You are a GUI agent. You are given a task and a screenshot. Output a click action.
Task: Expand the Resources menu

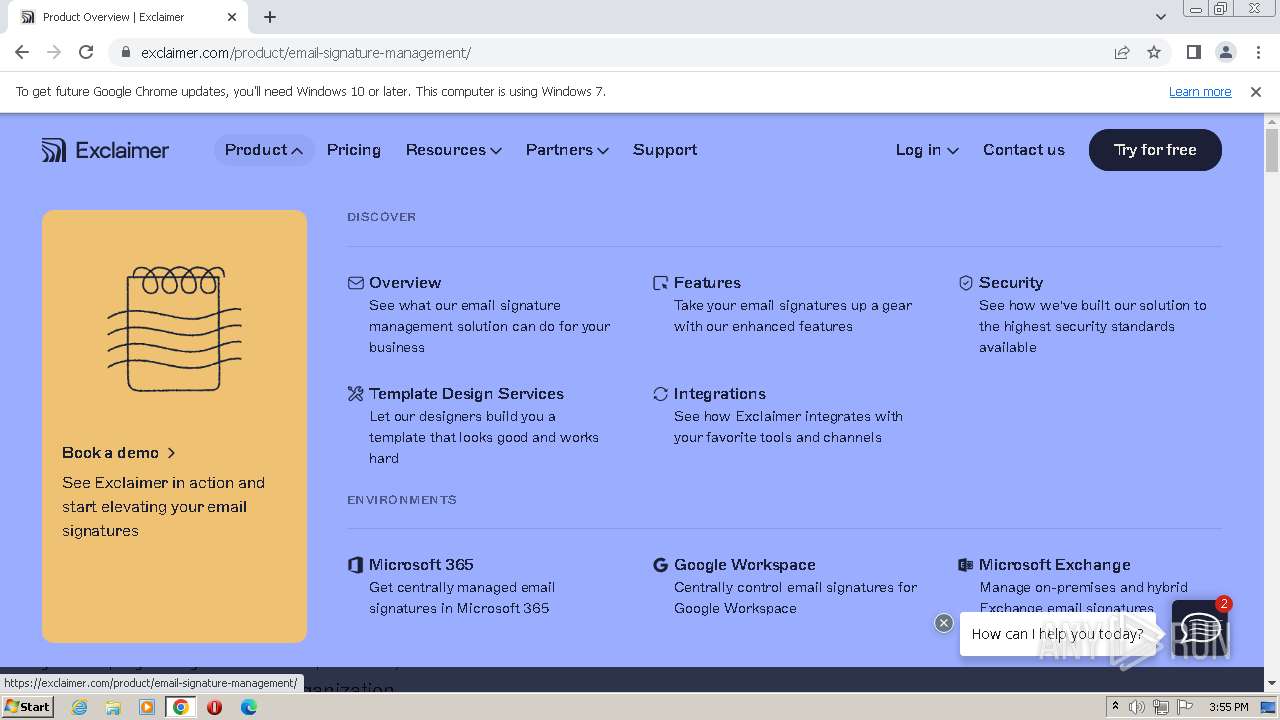point(454,150)
